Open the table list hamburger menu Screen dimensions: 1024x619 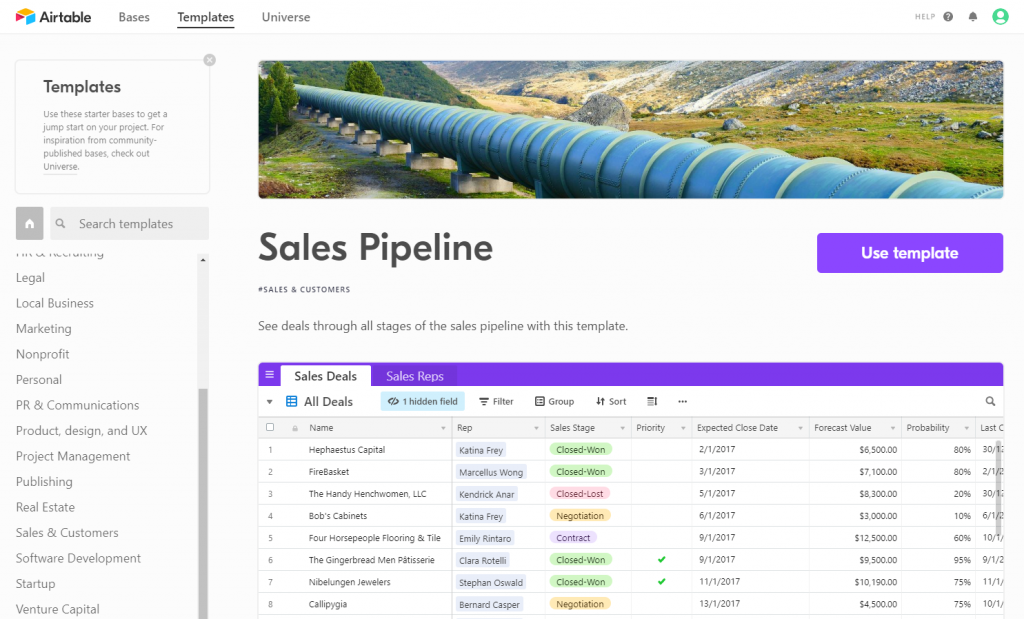pos(270,375)
